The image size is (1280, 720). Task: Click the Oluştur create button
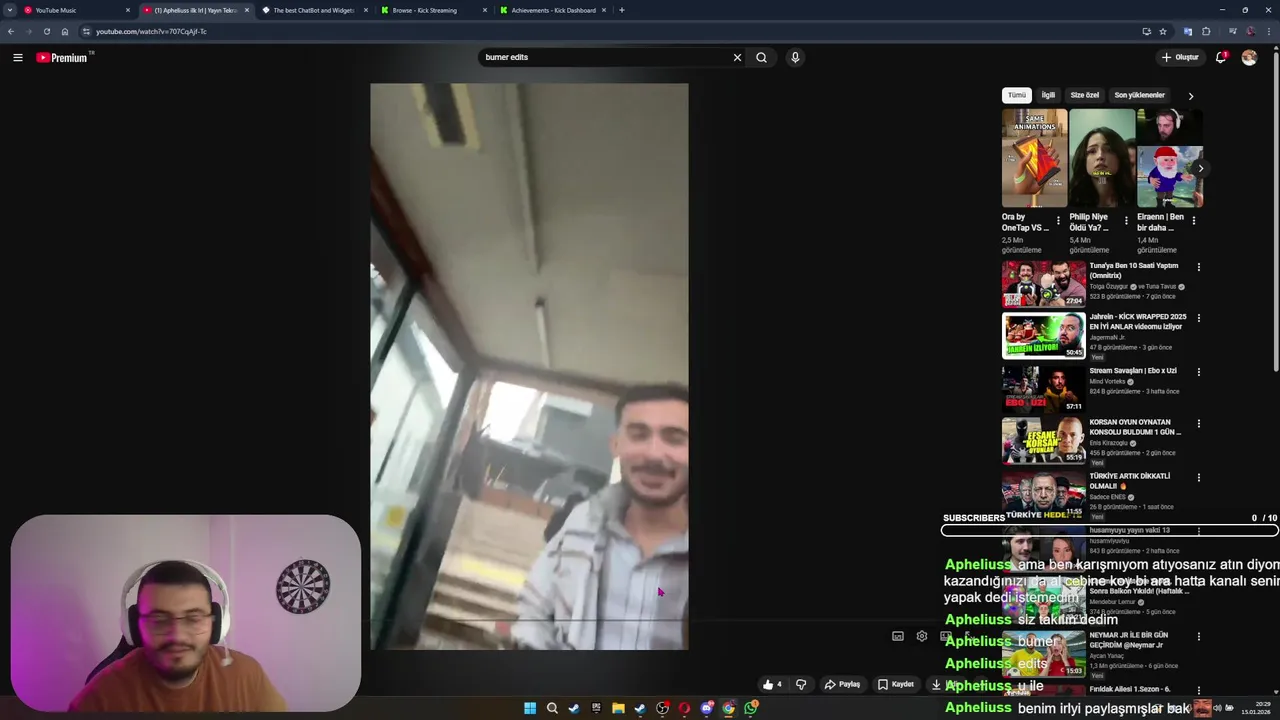pyautogui.click(x=1180, y=57)
